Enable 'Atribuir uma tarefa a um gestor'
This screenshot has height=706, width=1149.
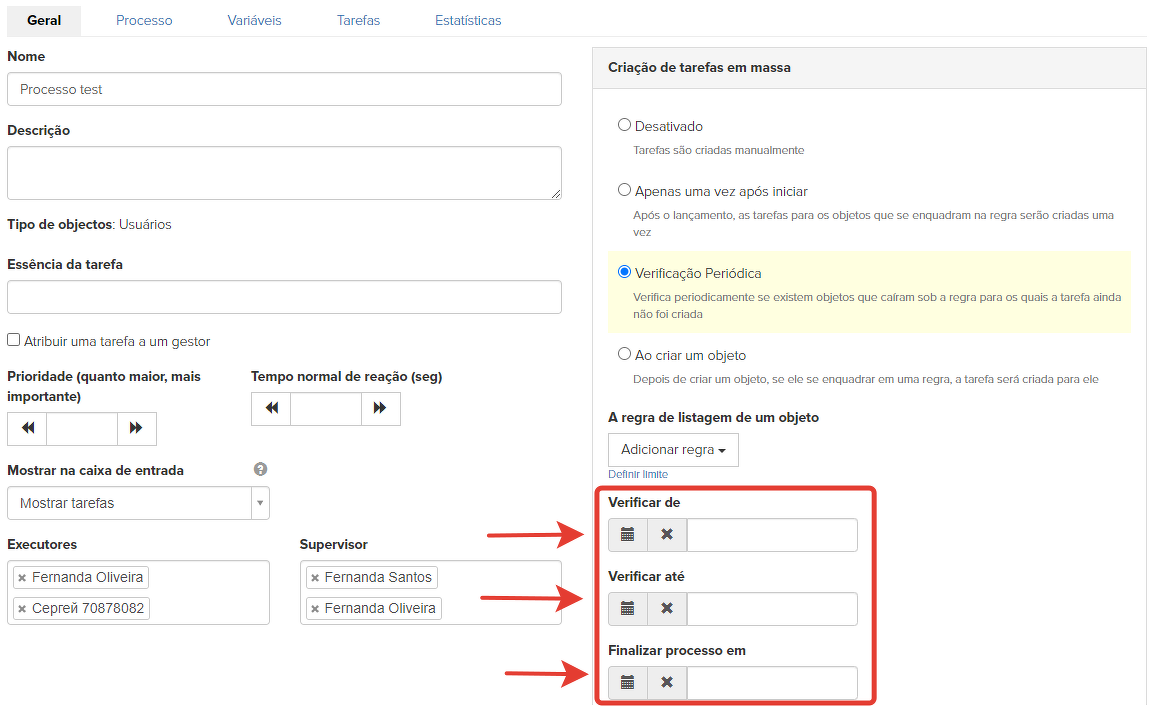pos(14,341)
